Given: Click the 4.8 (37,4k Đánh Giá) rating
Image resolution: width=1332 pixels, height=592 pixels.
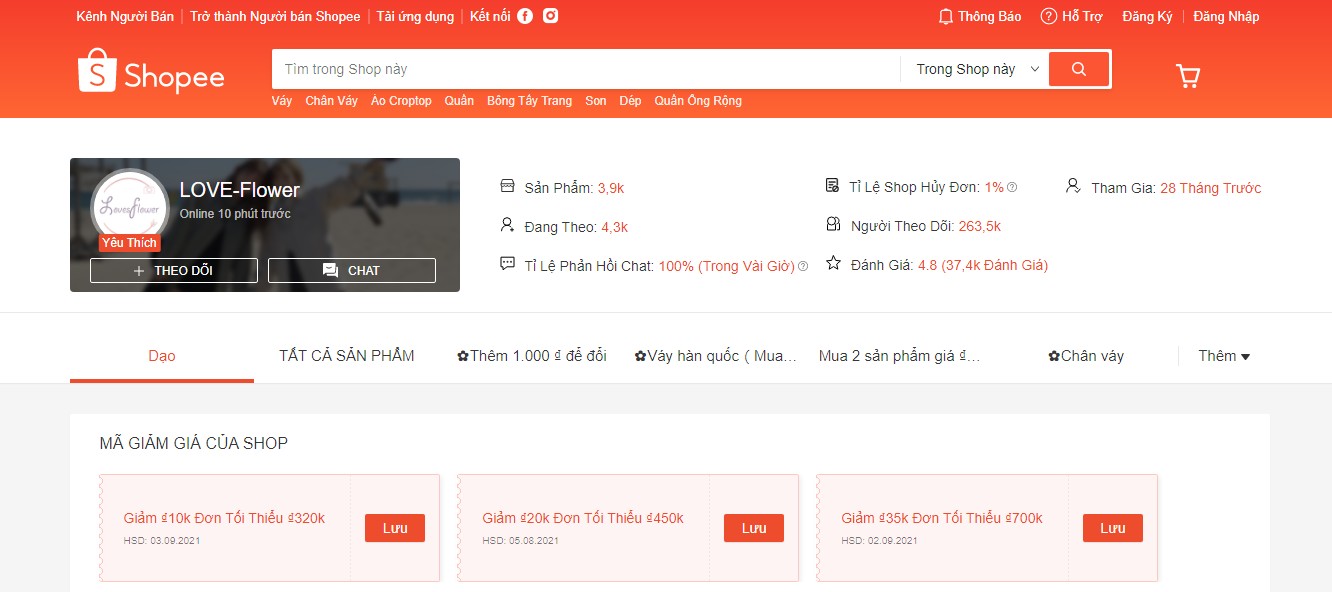Looking at the screenshot, I should click(983, 265).
